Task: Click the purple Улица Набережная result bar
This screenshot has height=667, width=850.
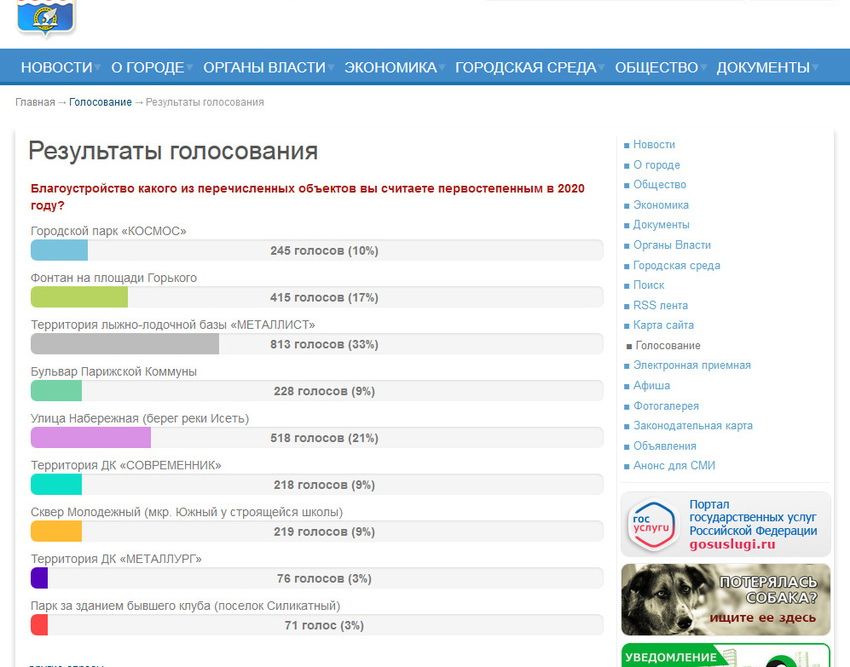Action: click(x=91, y=437)
